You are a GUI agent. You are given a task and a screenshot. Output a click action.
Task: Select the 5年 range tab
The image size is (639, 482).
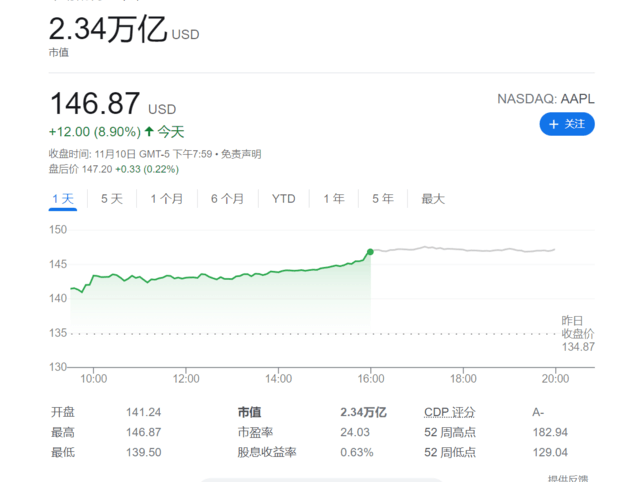click(x=383, y=199)
